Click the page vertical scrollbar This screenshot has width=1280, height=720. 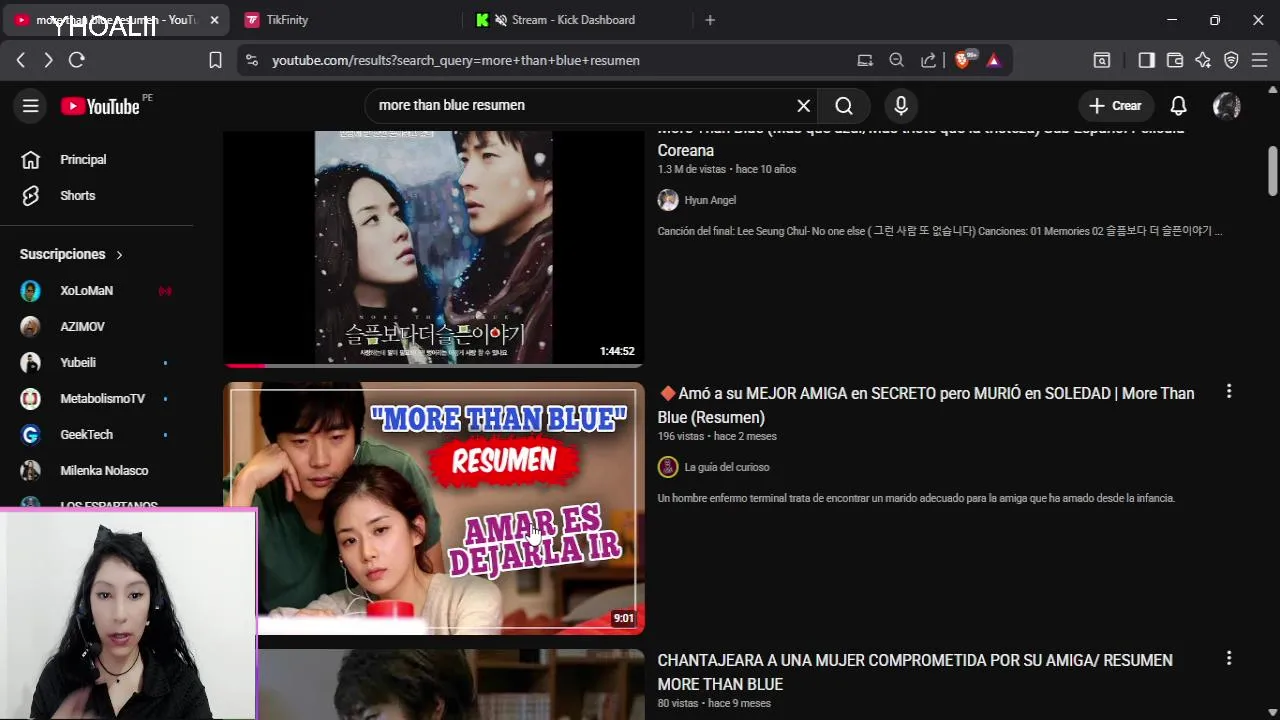(x=1272, y=171)
